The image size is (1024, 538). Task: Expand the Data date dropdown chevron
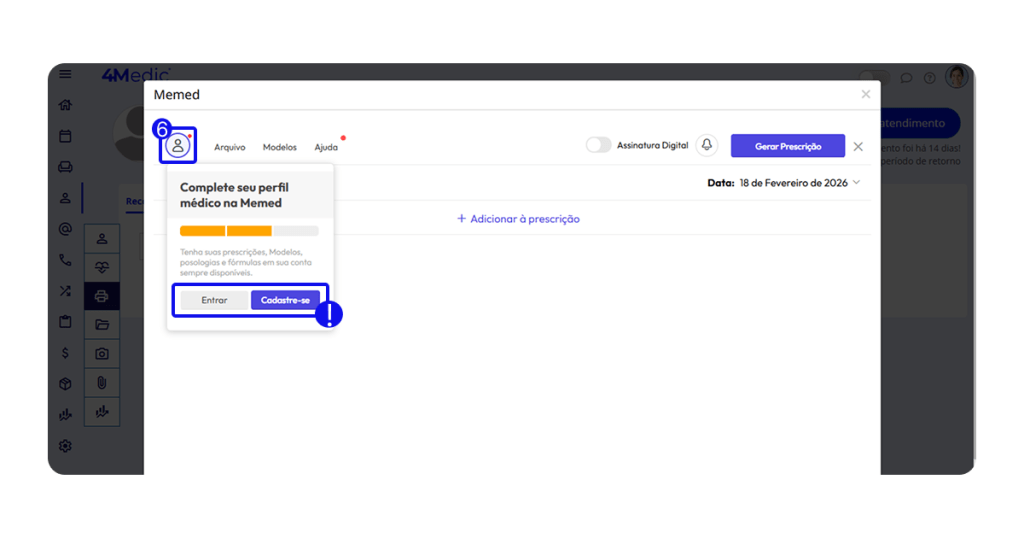click(x=857, y=183)
